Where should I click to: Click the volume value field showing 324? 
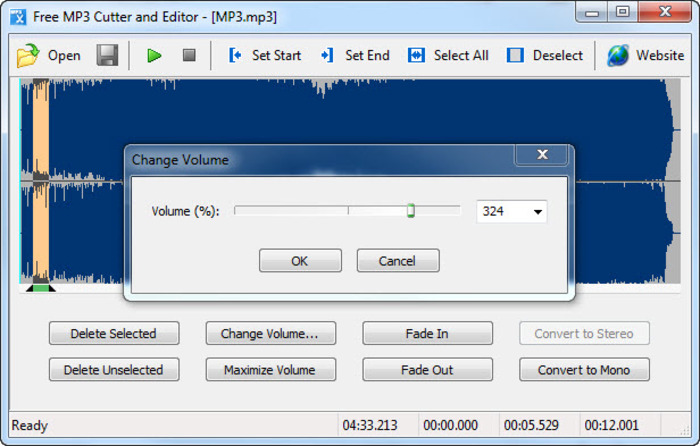click(502, 212)
